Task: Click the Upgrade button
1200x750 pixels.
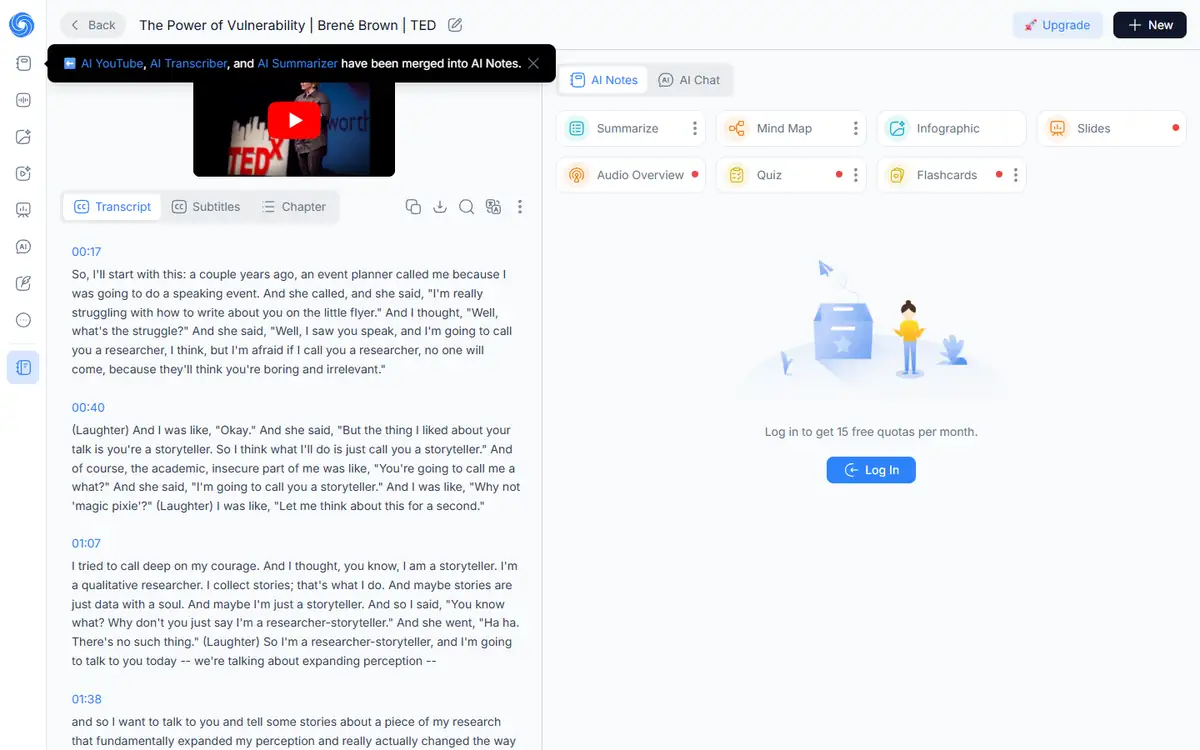Action: point(1058,25)
